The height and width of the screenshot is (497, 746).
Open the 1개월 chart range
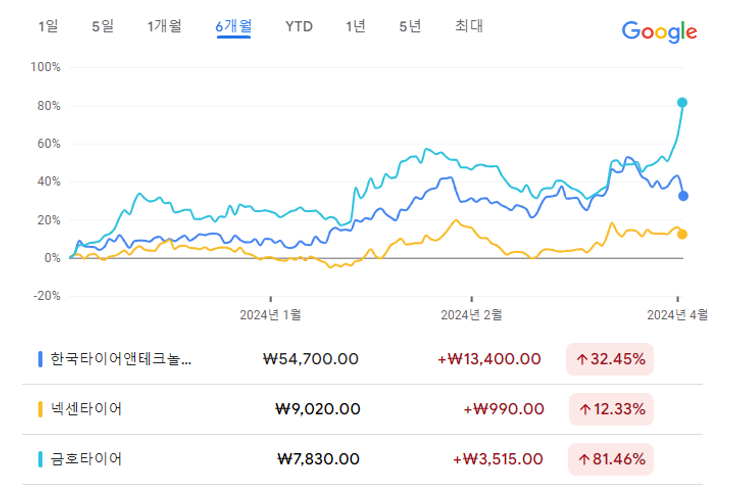[x=164, y=26]
